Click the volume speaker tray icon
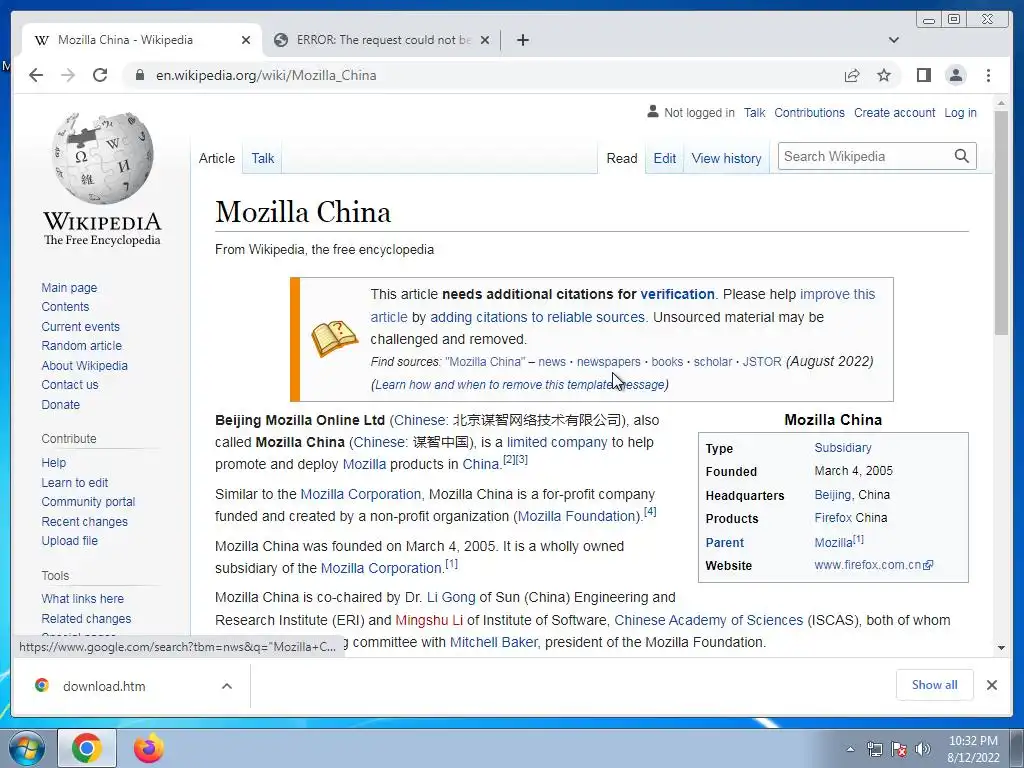 (923, 749)
